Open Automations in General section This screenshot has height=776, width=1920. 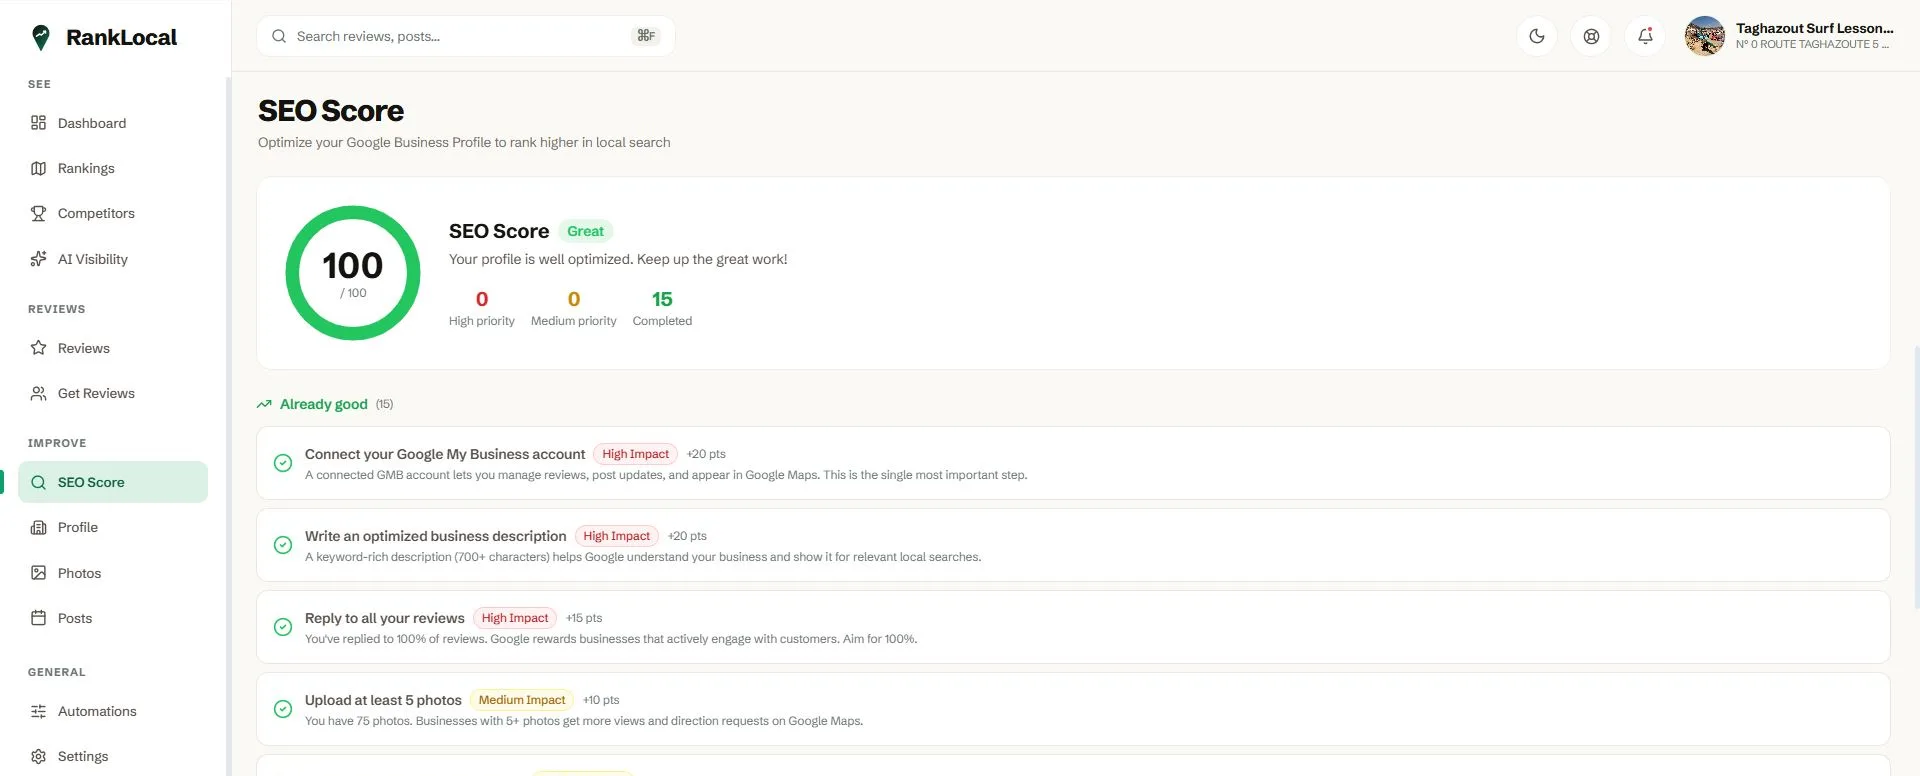113,711
